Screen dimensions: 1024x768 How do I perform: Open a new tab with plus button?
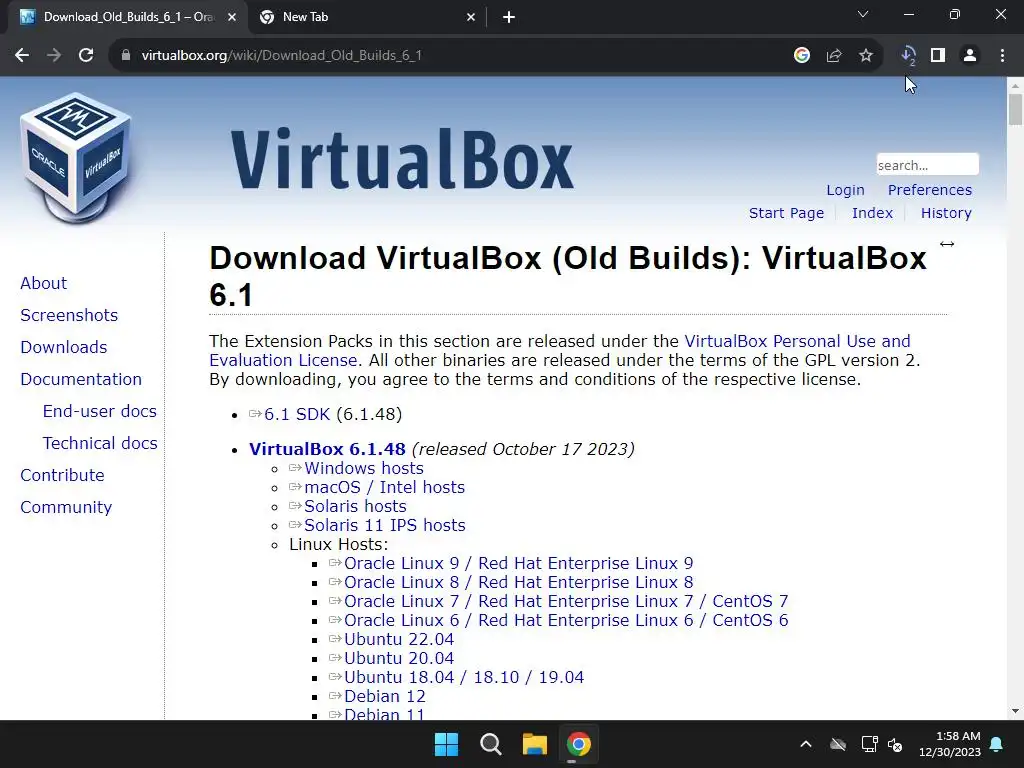[509, 18]
